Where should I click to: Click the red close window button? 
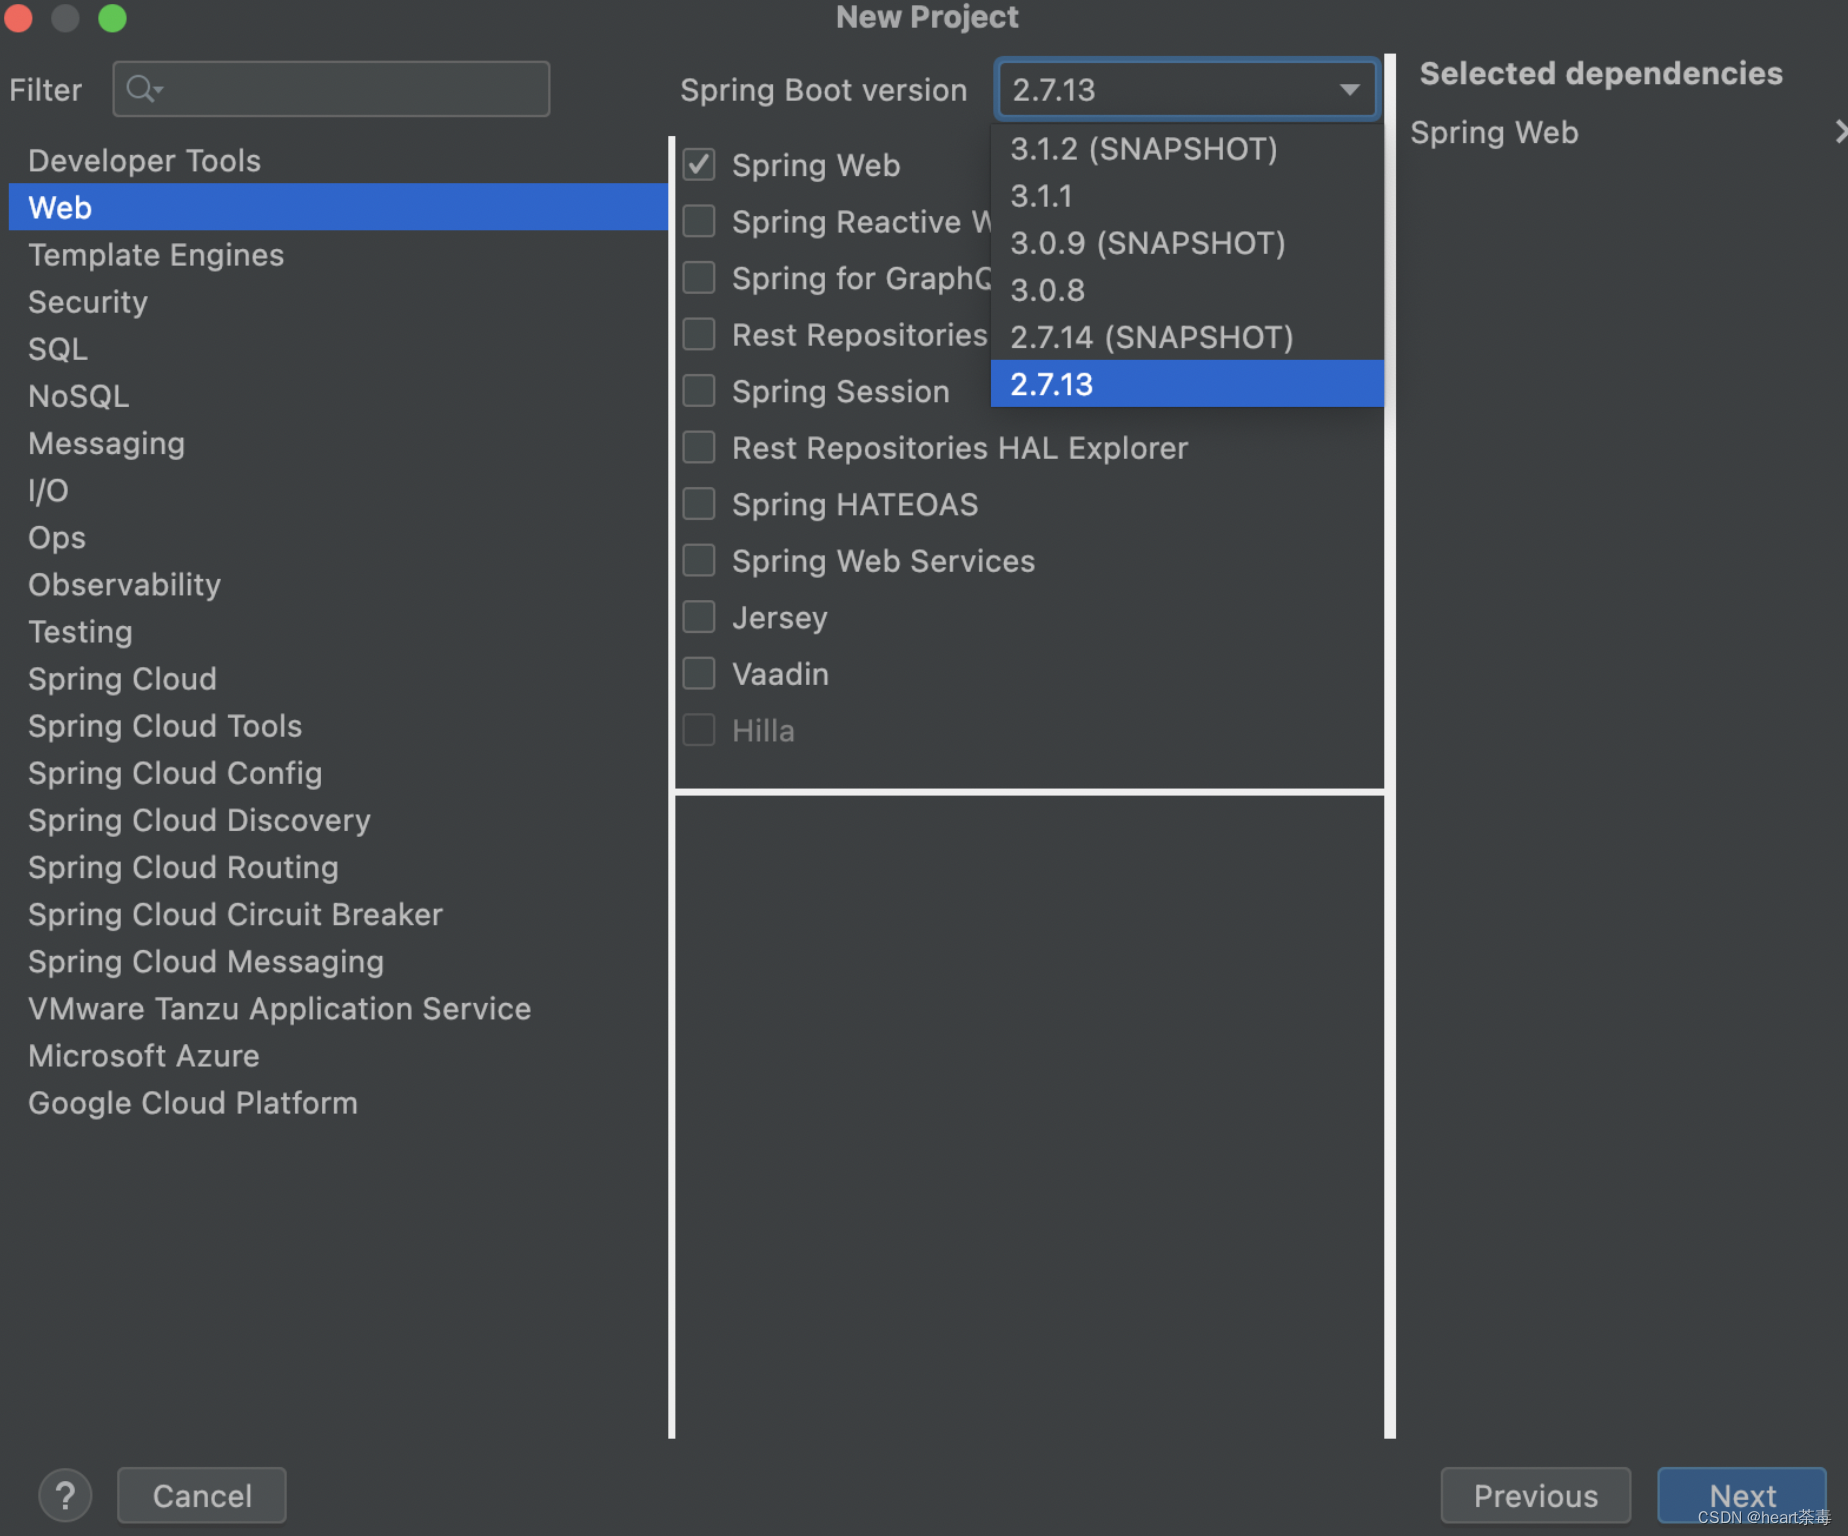(x=19, y=18)
